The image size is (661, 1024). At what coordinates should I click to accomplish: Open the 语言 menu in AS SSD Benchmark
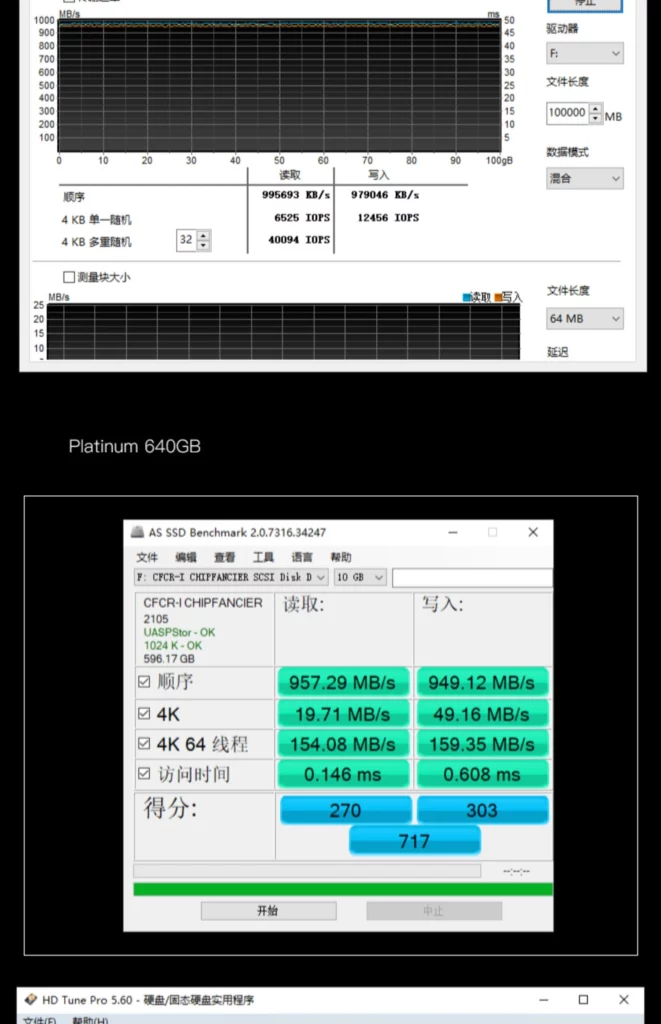click(302, 557)
